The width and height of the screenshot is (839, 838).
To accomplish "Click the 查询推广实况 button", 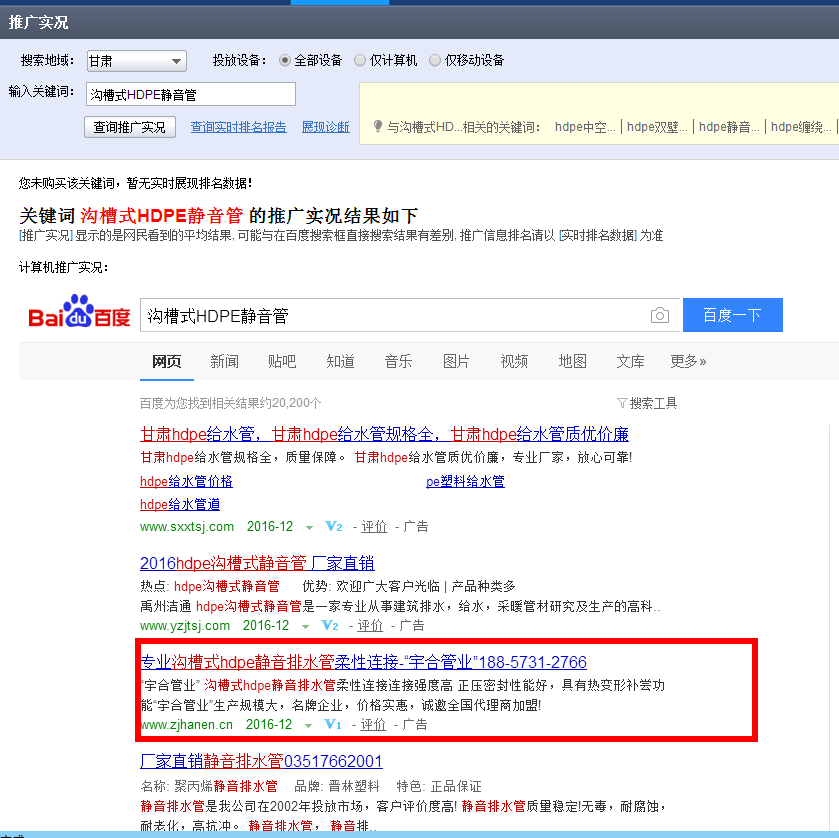I will (x=130, y=127).
